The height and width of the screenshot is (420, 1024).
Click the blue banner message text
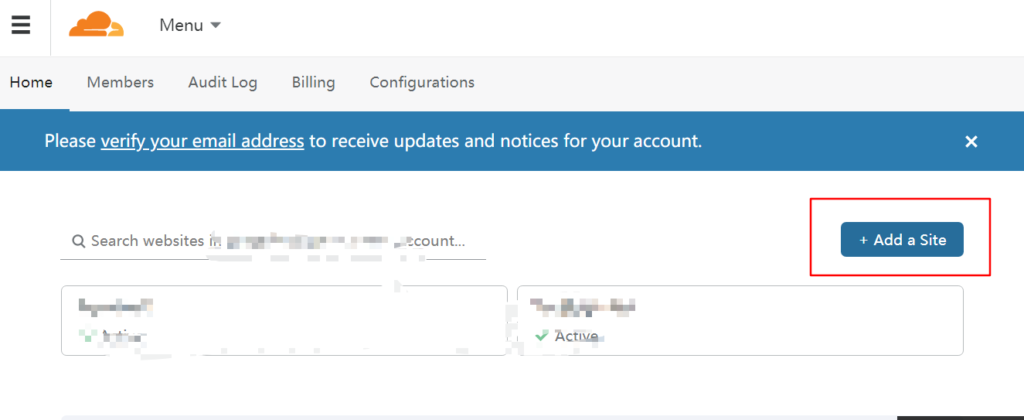pyautogui.click(x=500, y=141)
